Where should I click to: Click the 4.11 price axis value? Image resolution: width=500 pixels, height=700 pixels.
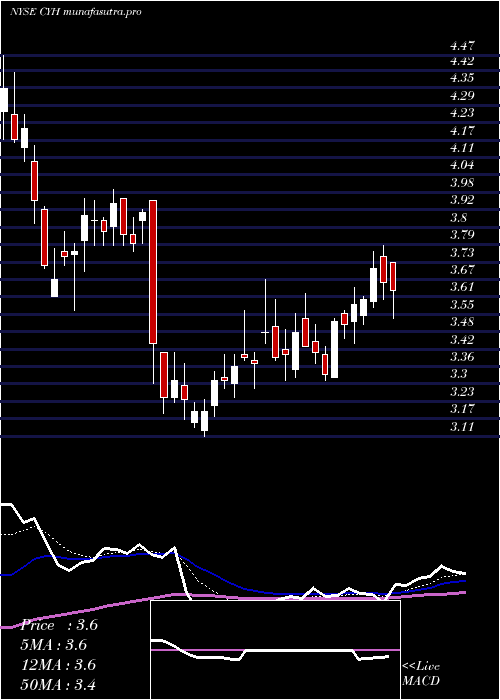point(462,149)
